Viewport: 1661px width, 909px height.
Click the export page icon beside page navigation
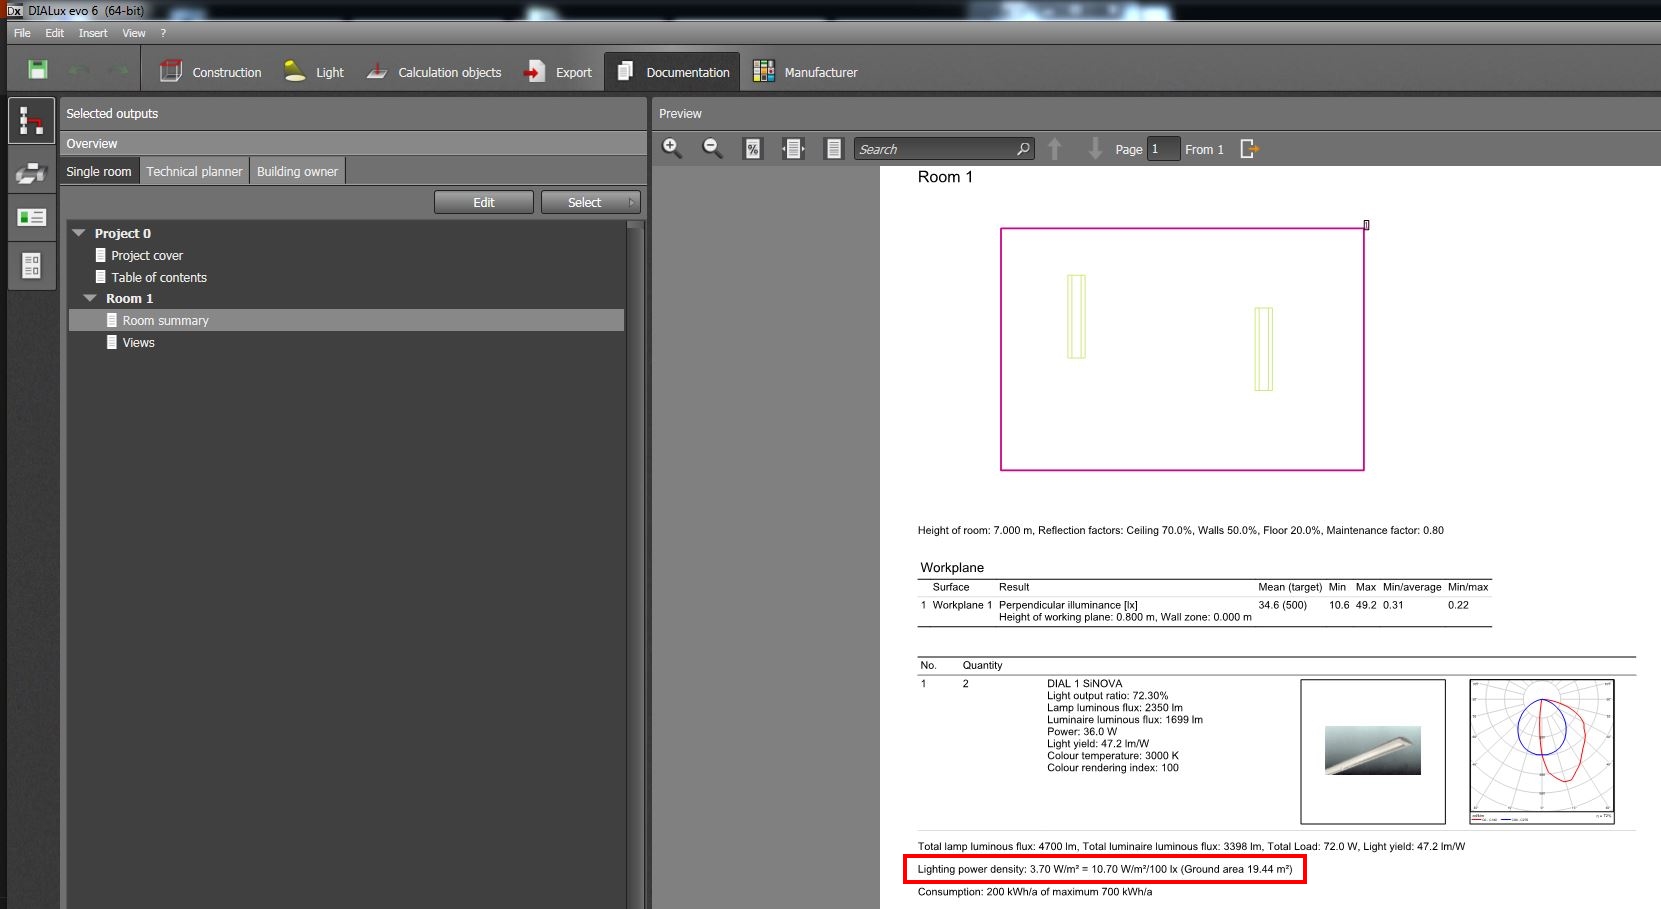tap(1248, 148)
